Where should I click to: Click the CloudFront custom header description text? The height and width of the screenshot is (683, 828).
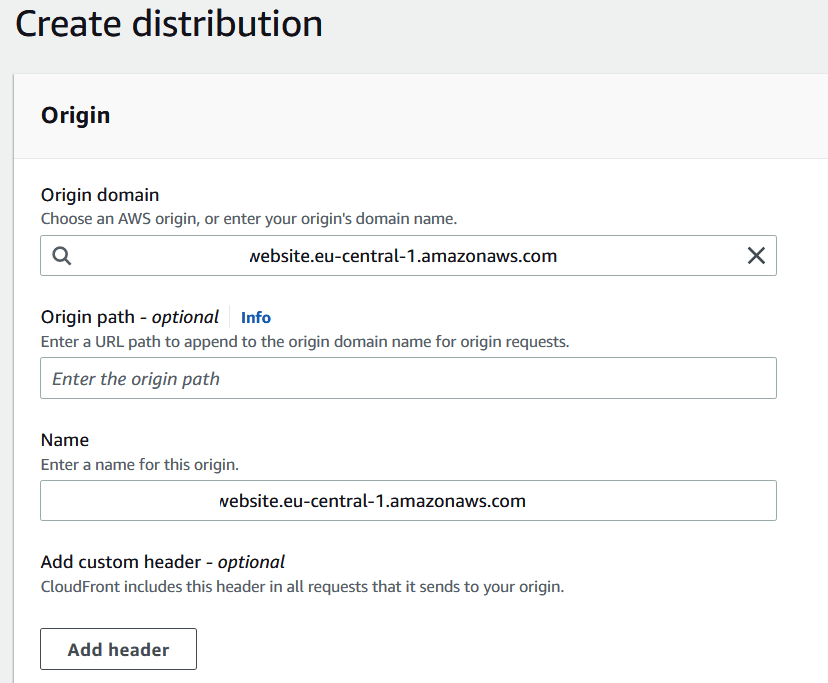pos(302,586)
